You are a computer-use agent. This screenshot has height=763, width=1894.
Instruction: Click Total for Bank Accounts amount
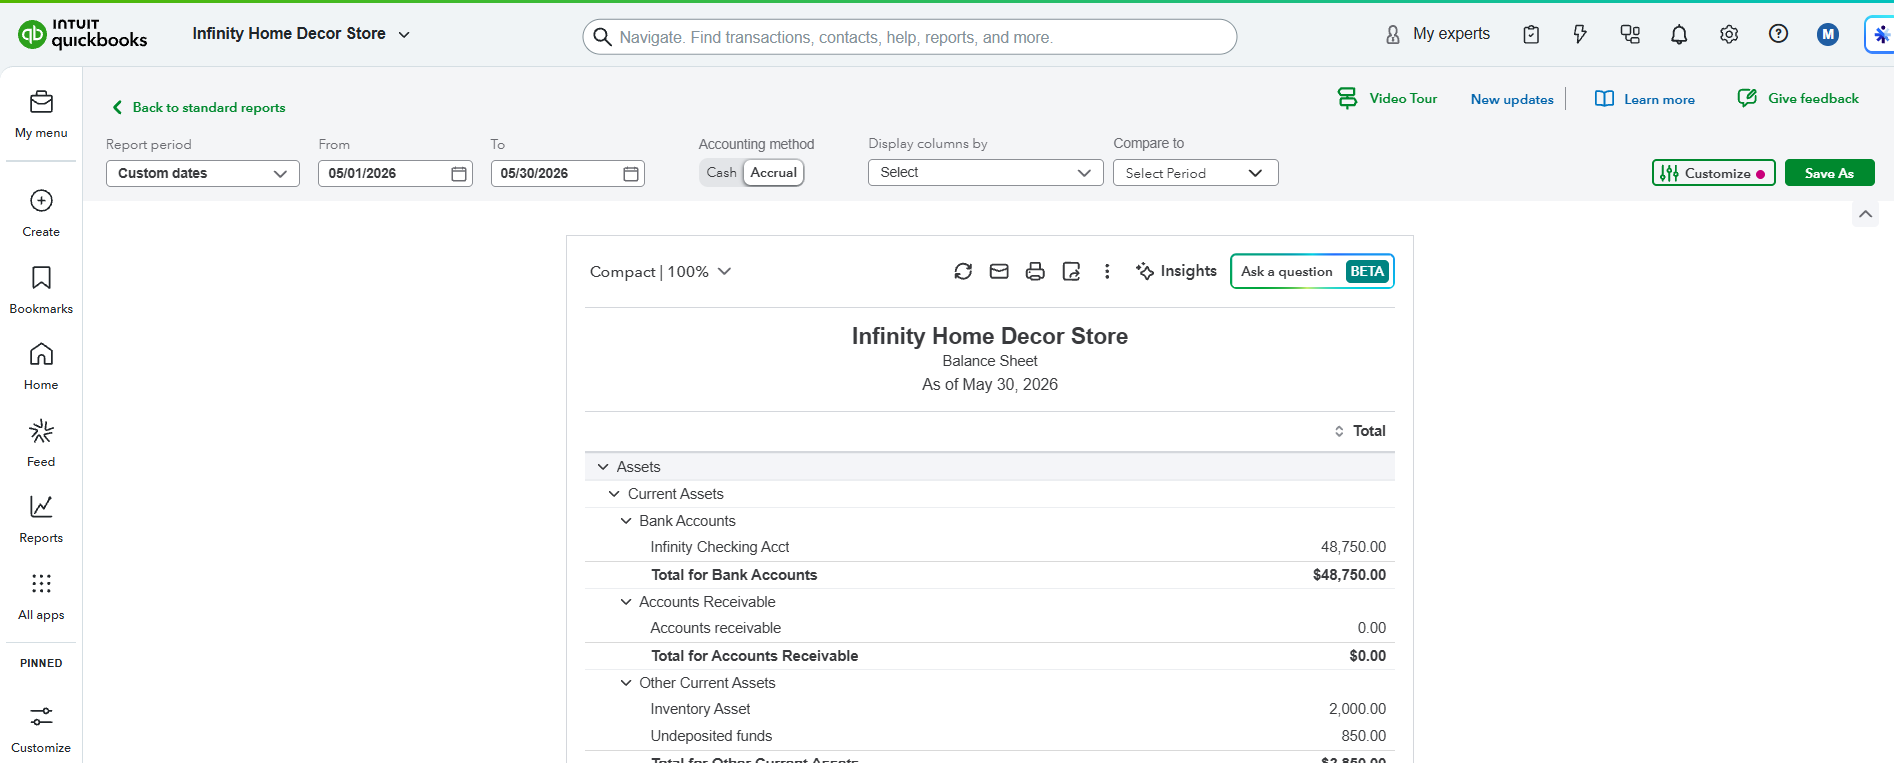[1349, 575]
